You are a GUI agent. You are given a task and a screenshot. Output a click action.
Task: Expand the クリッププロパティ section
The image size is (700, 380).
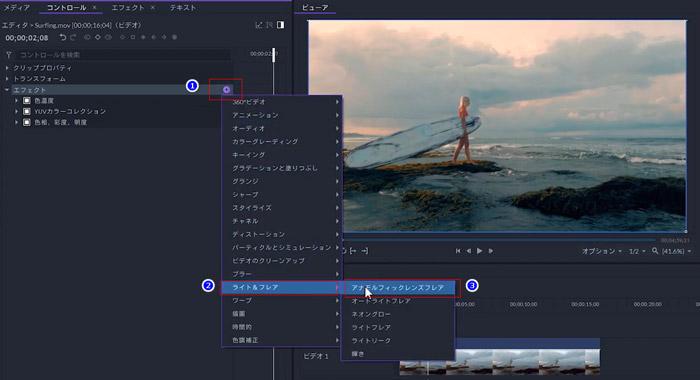[7, 68]
